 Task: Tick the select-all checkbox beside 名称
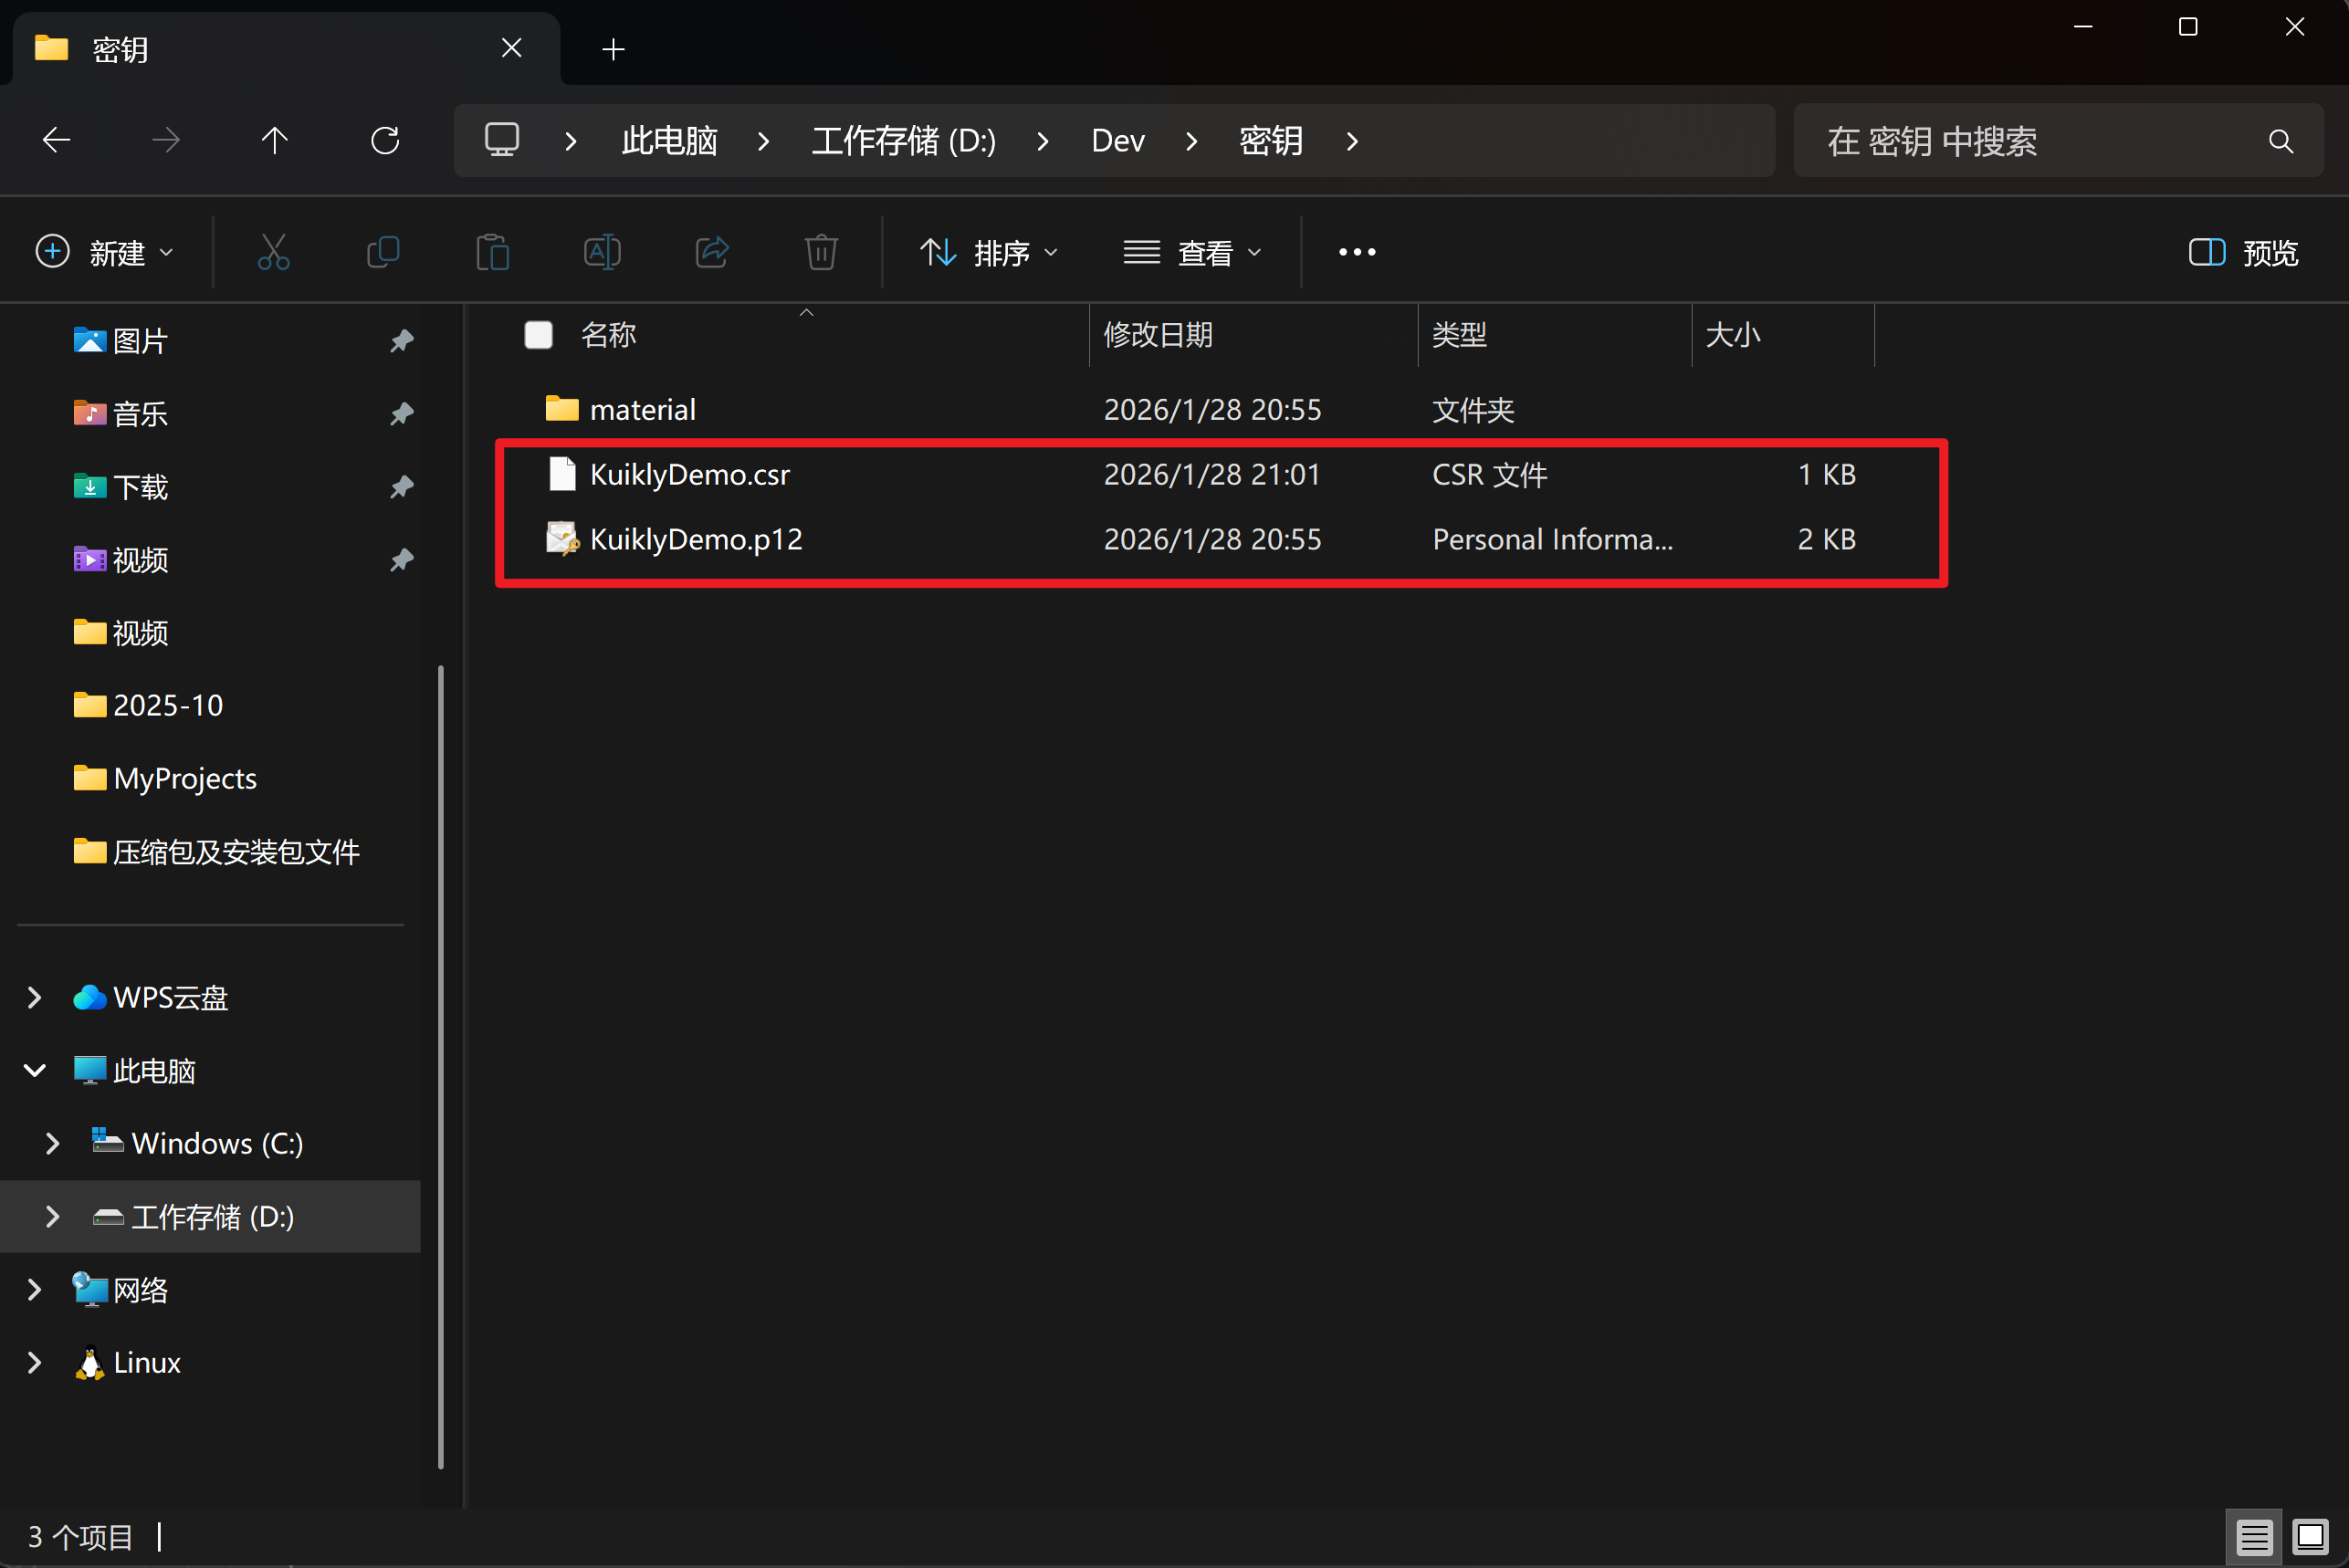(538, 335)
